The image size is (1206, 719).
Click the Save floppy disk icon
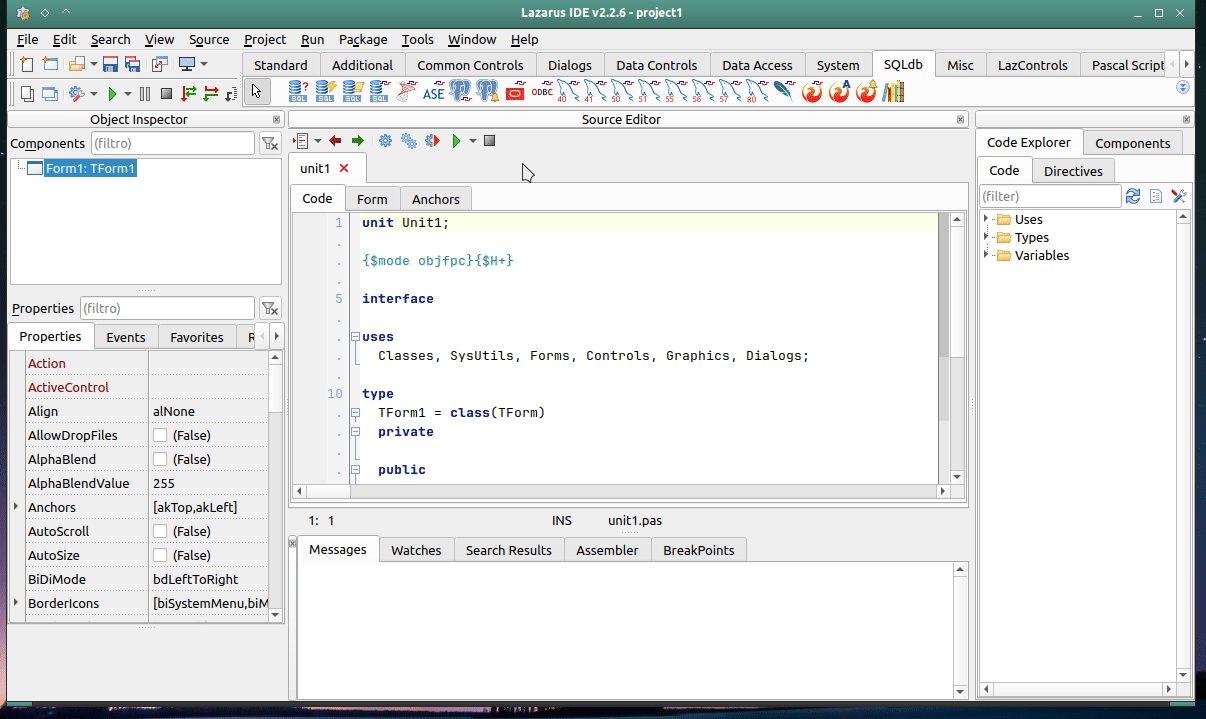[x=110, y=64]
